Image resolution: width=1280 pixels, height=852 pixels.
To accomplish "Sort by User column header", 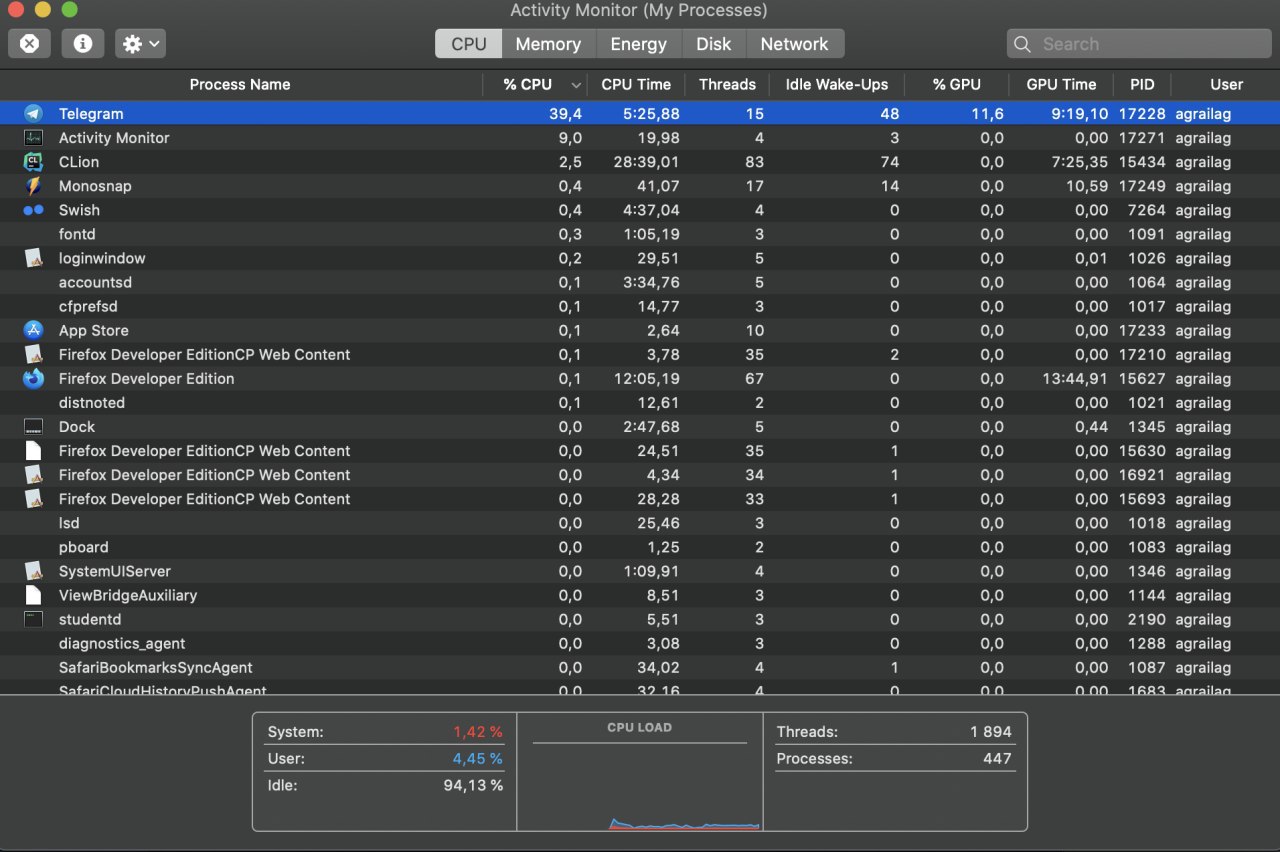I will point(1226,85).
